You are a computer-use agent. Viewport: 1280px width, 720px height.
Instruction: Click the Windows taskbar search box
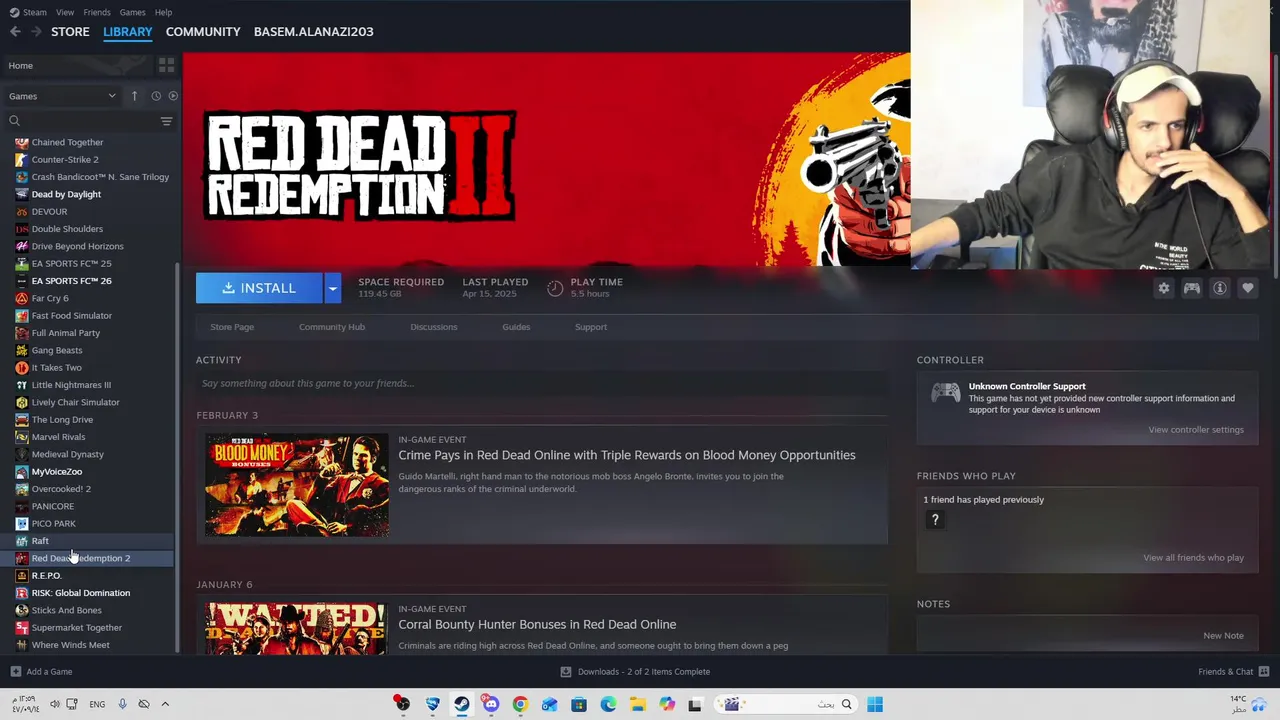point(787,704)
